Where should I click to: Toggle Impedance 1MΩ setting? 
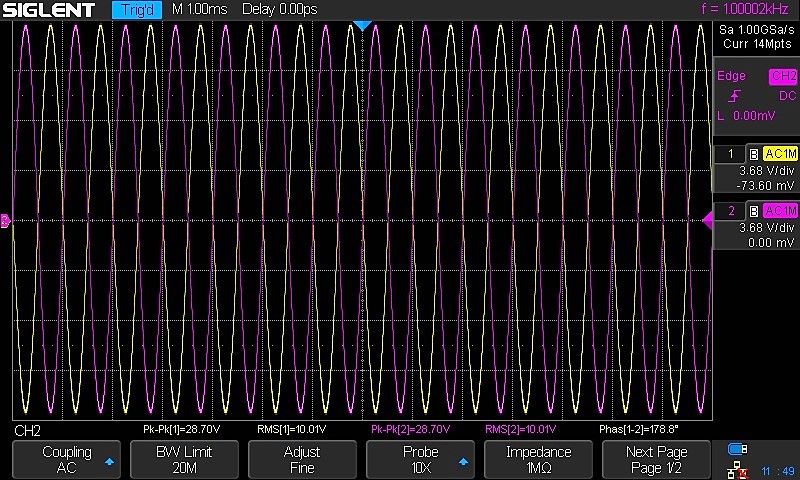pos(539,460)
